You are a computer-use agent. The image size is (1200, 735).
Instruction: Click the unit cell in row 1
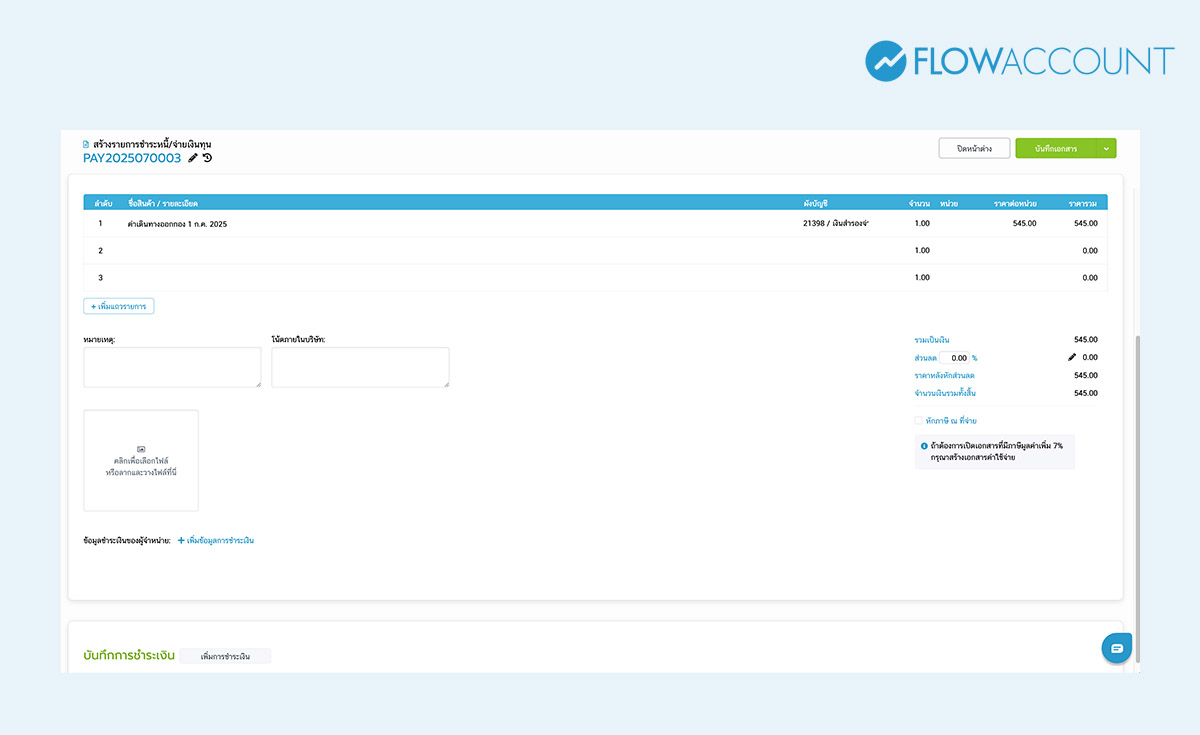coord(948,224)
